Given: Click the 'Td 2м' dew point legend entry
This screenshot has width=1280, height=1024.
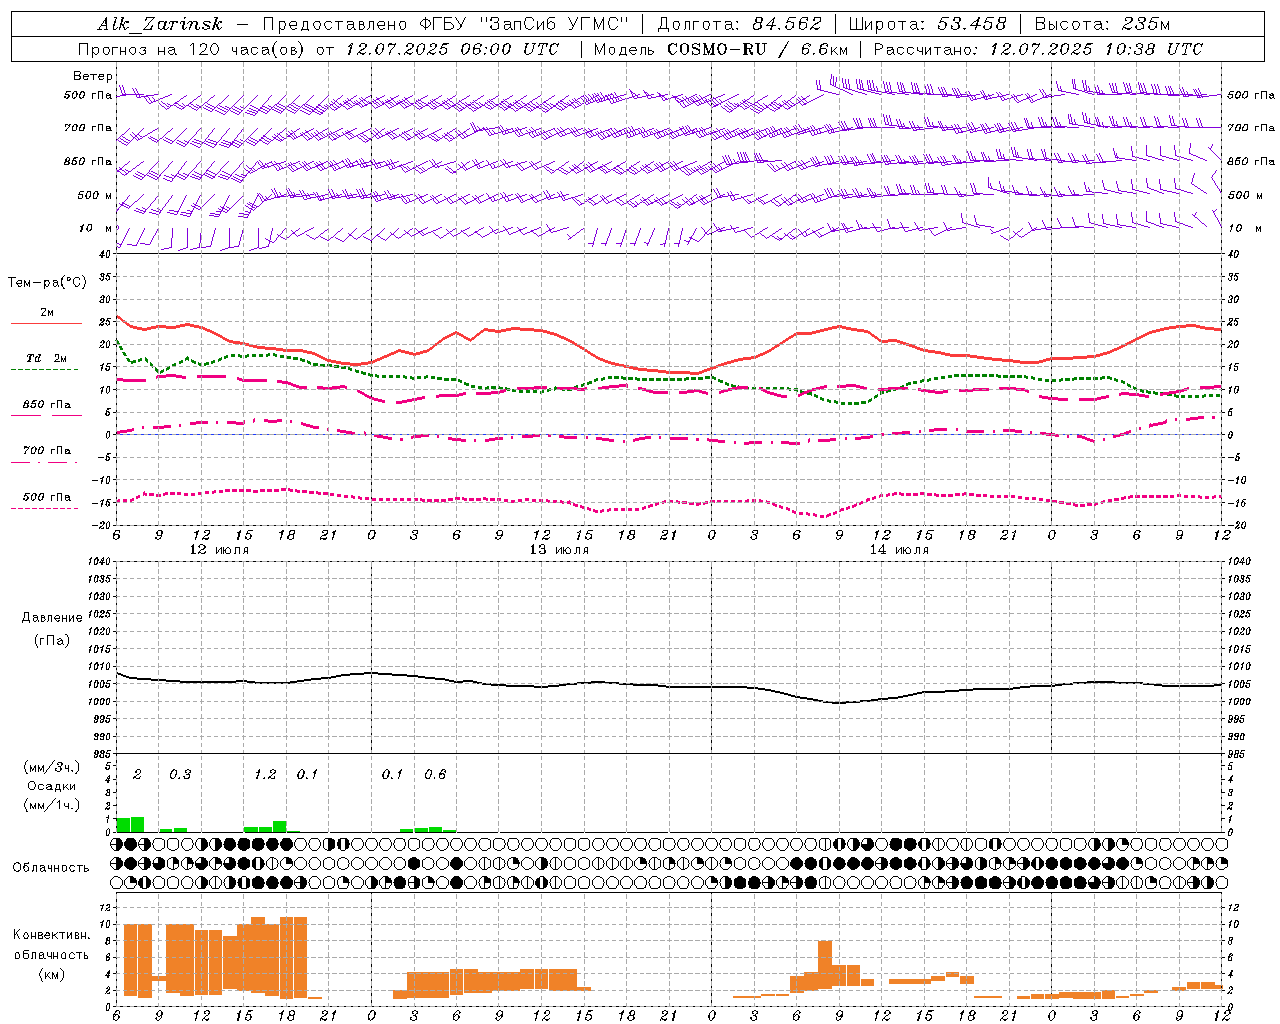Looking at the screenshot, I should (46, 358).
